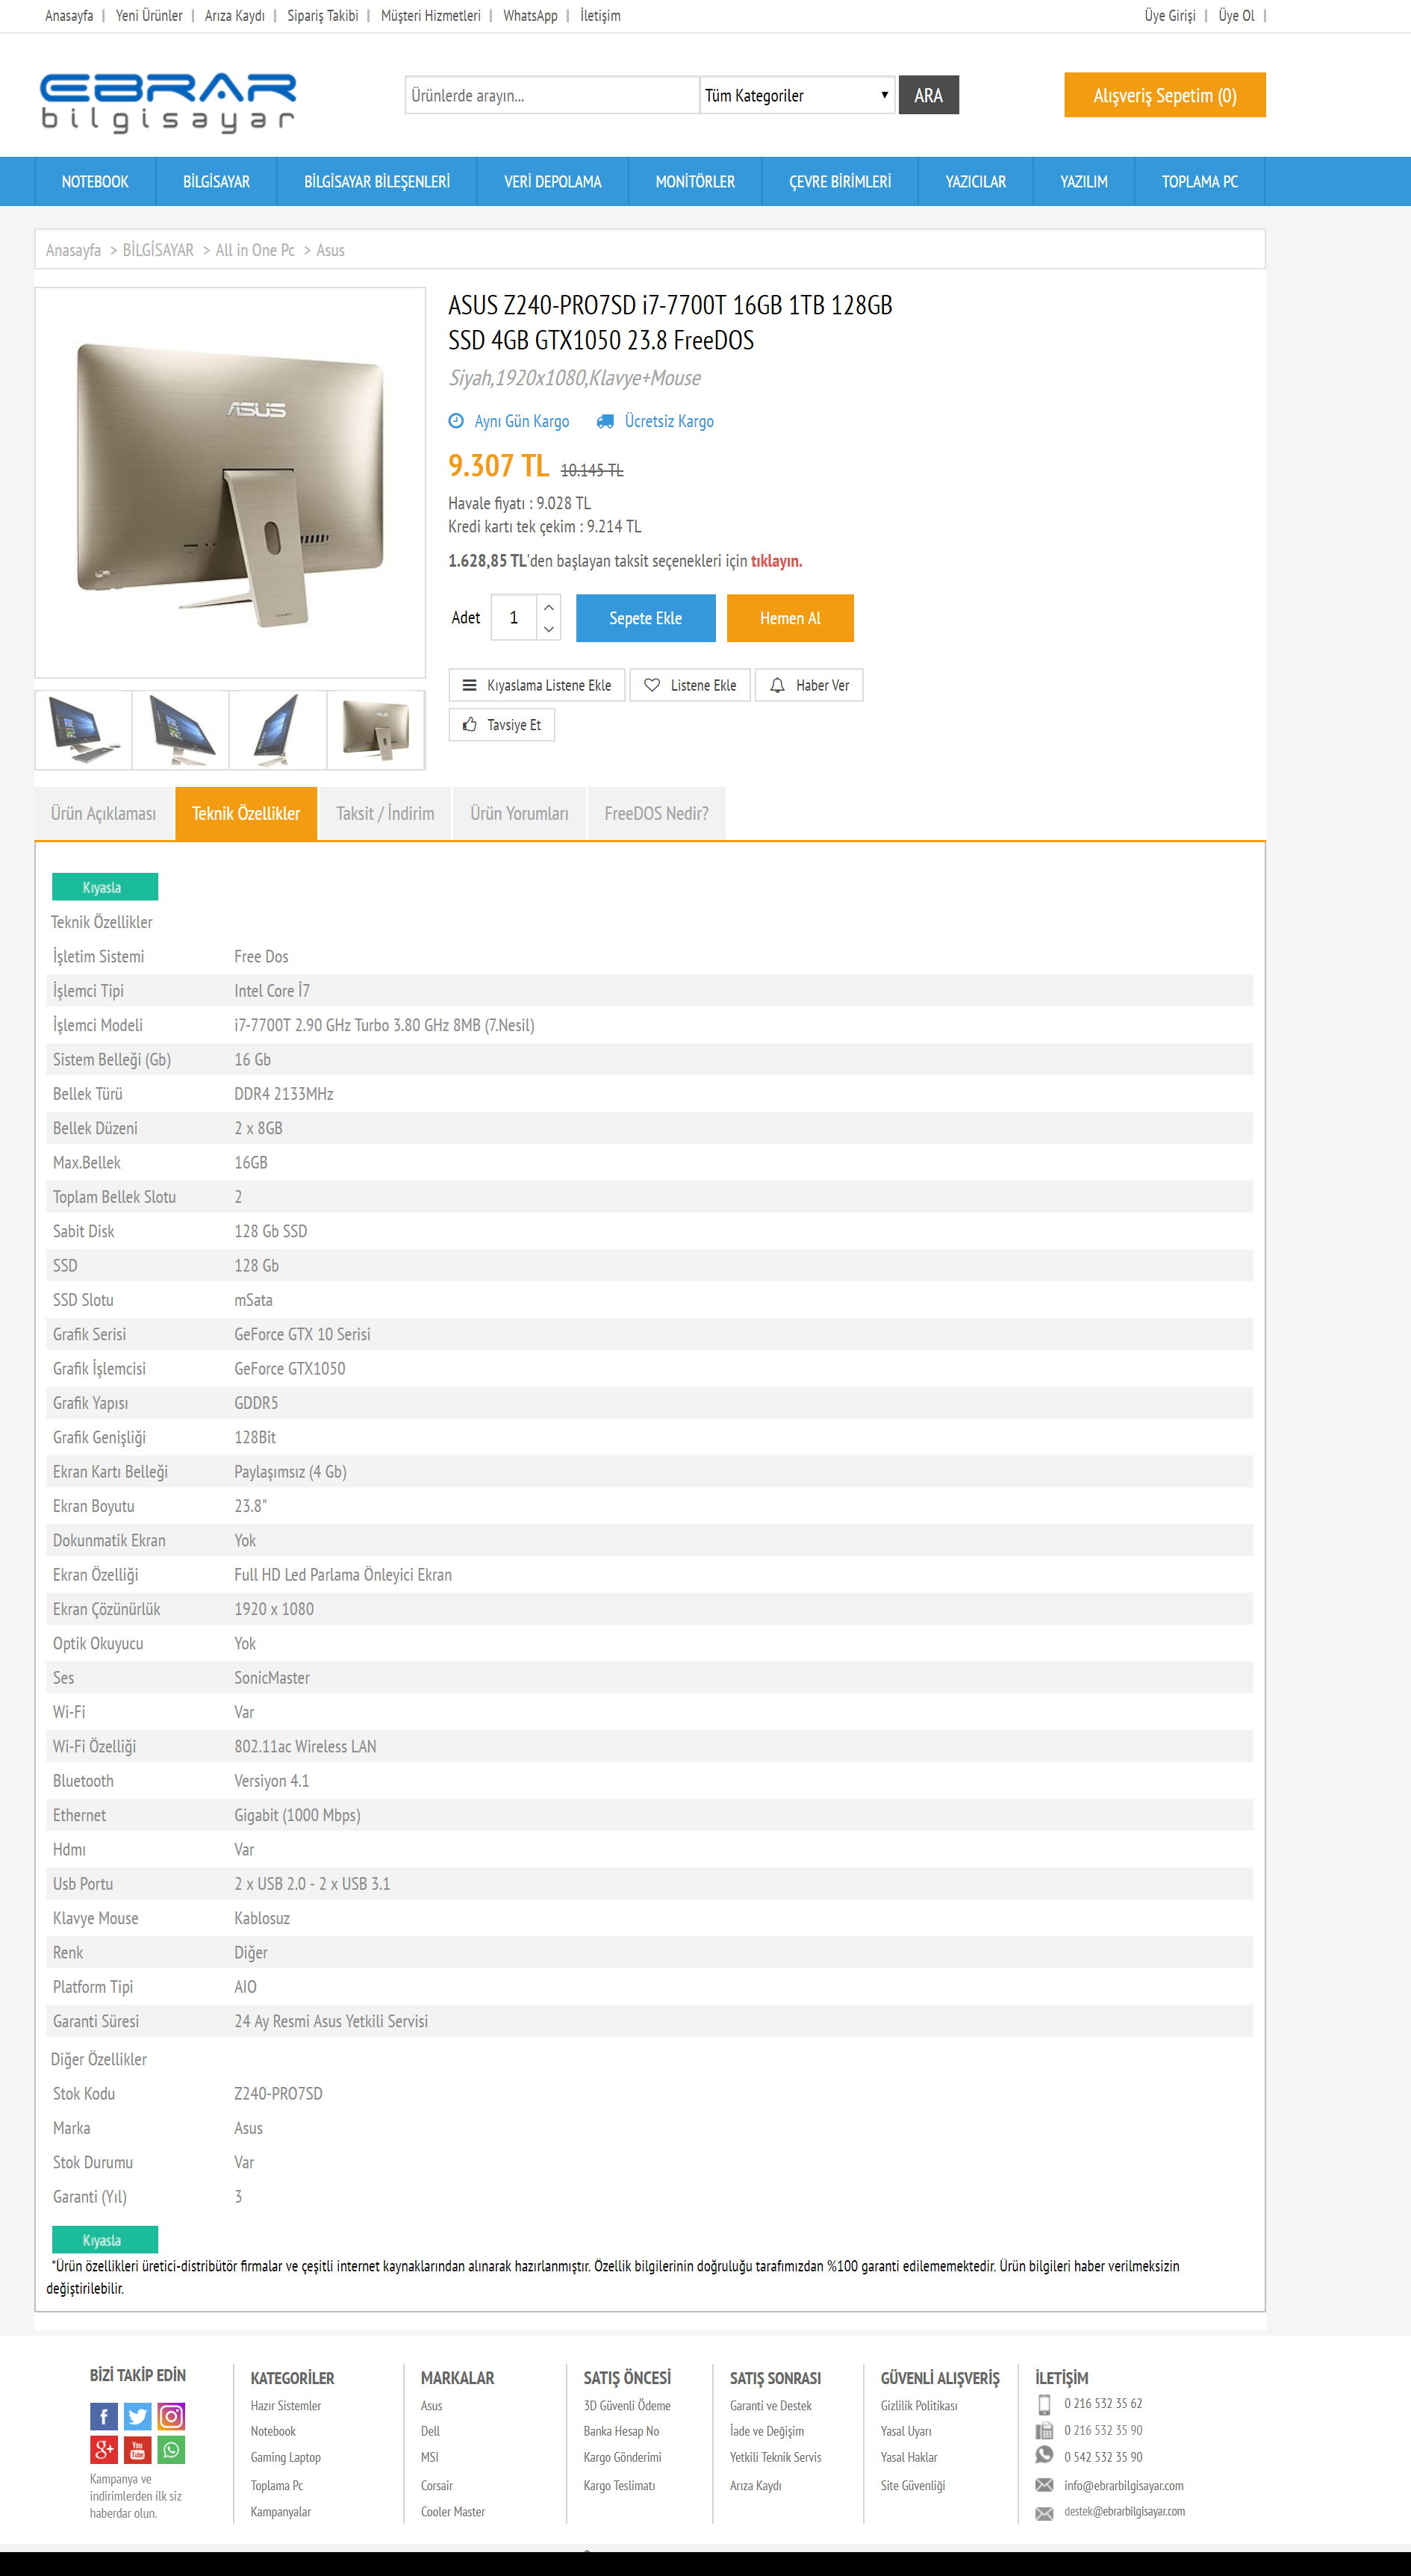Open WhatsApp top navigation link
The width and height of the screenshot is (1411, 2576).
click(x=530, y=16)
